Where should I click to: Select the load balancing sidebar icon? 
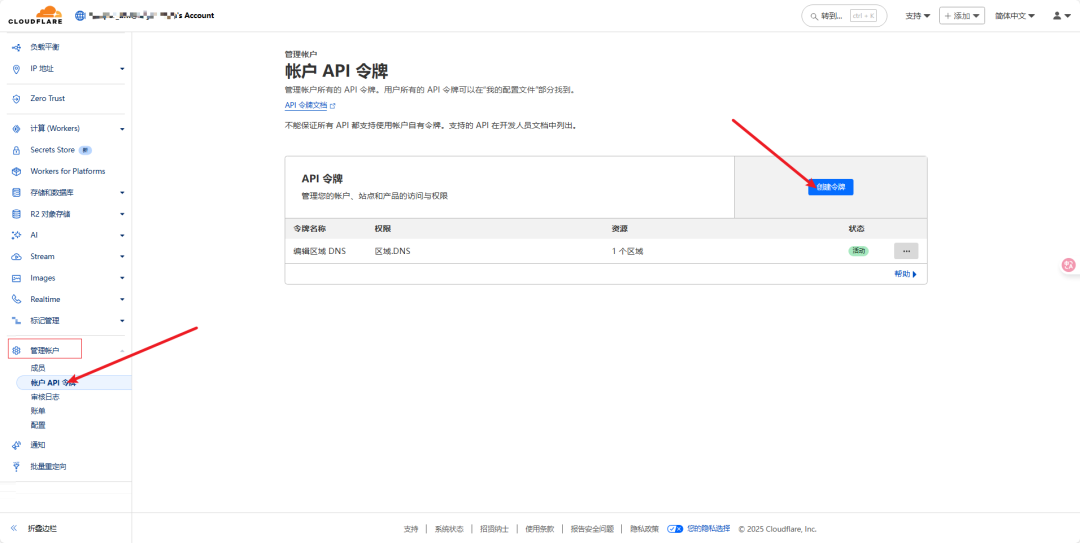17,47
